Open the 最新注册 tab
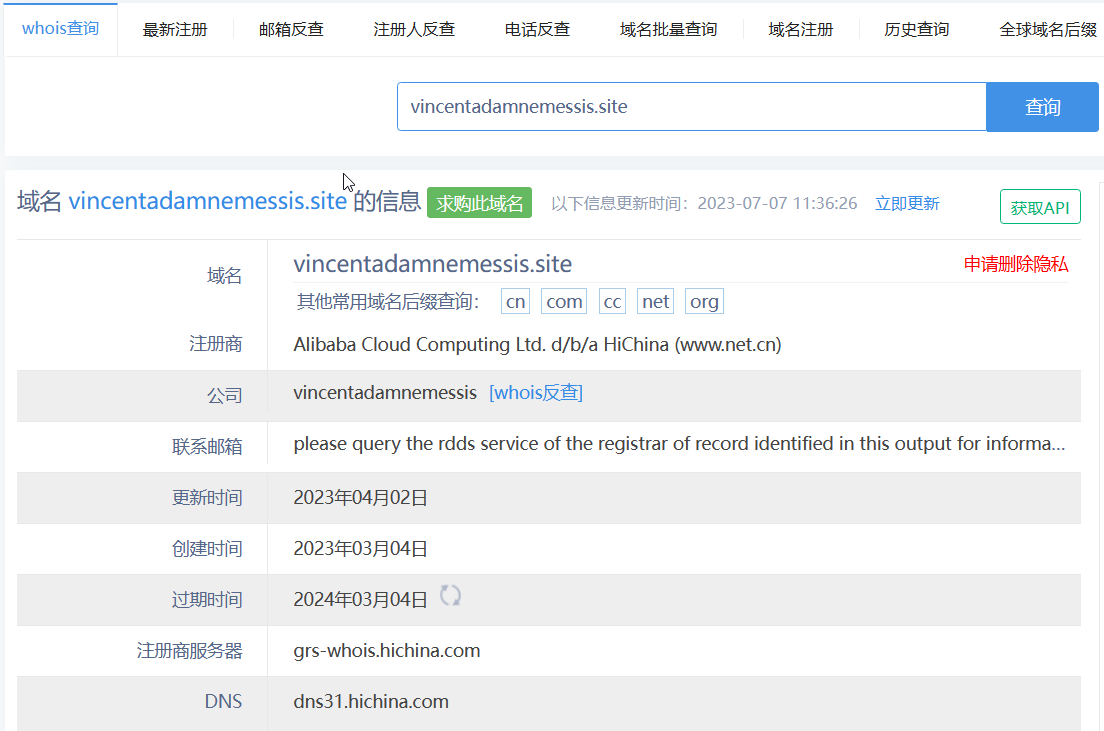This screenshot has height=731, width=1104. [x=175, y=29]
